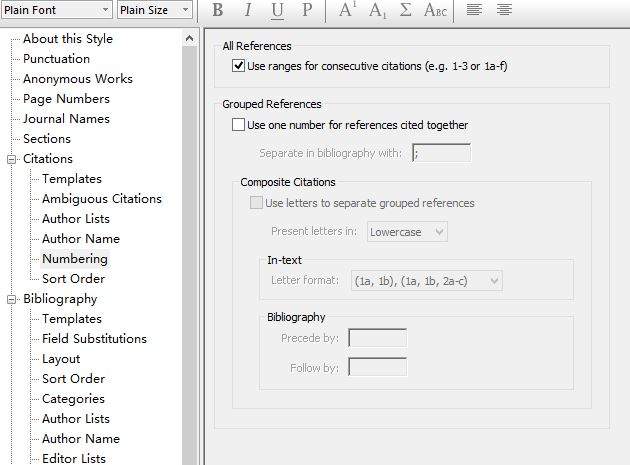Collapse the Bibliography tree node

pos(12,299)
